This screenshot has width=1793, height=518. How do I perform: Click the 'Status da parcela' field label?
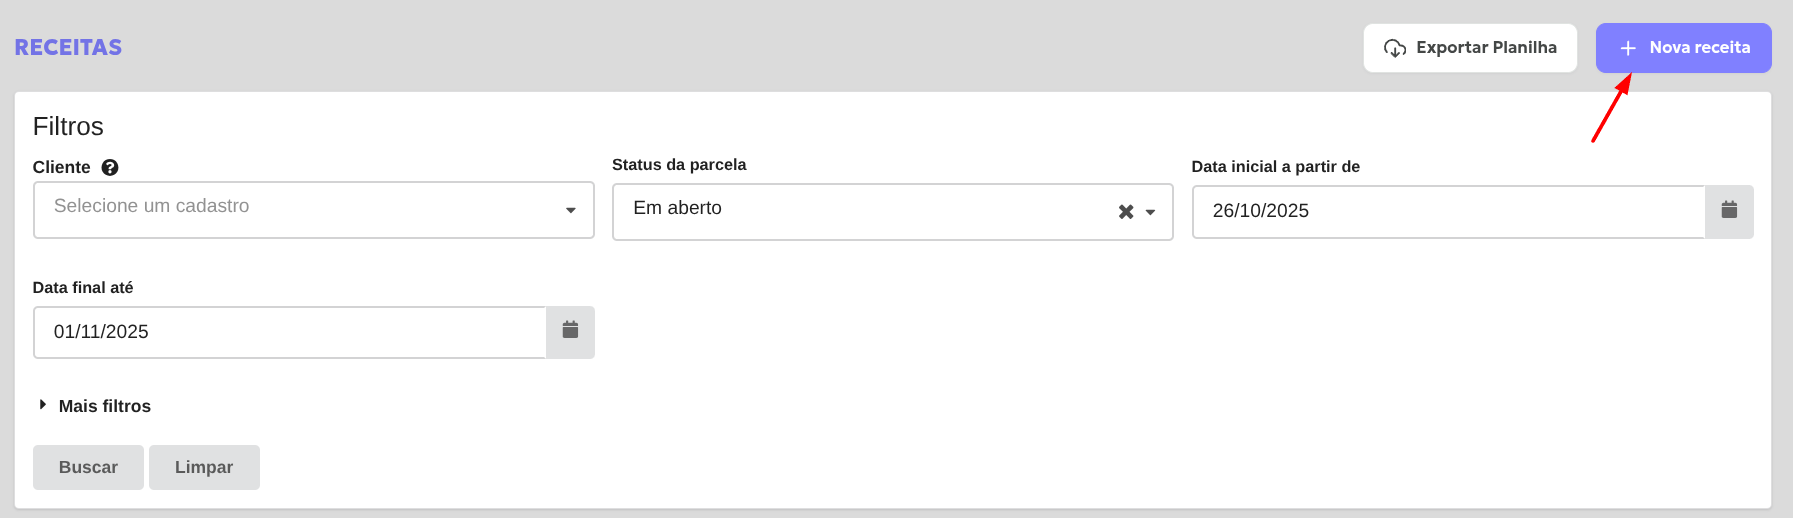point(679,165)
